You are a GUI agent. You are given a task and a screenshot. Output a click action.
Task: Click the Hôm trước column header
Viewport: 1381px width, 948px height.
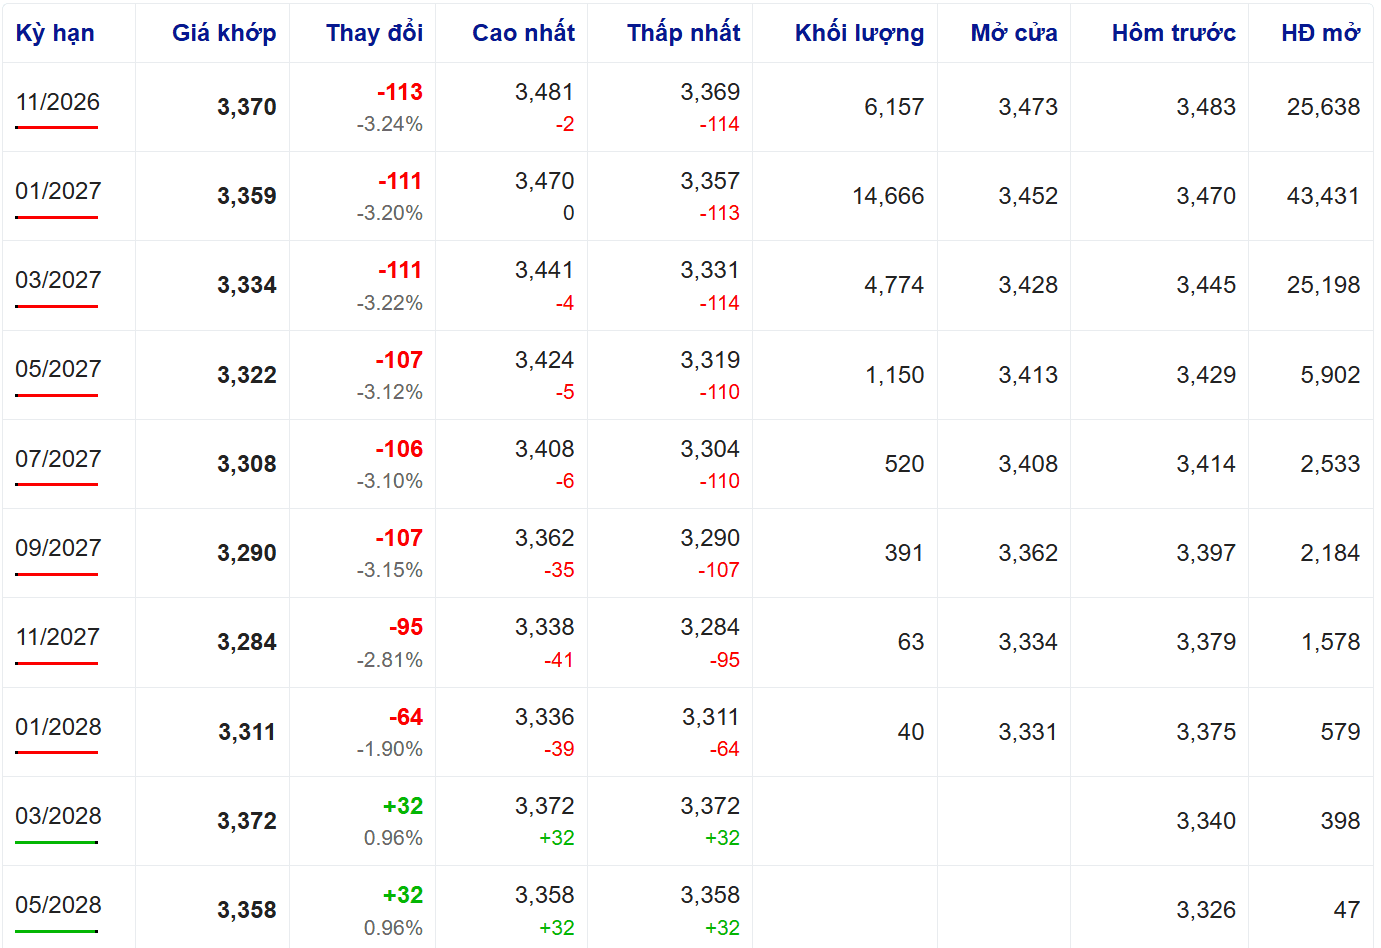[x=1173, y=33]
